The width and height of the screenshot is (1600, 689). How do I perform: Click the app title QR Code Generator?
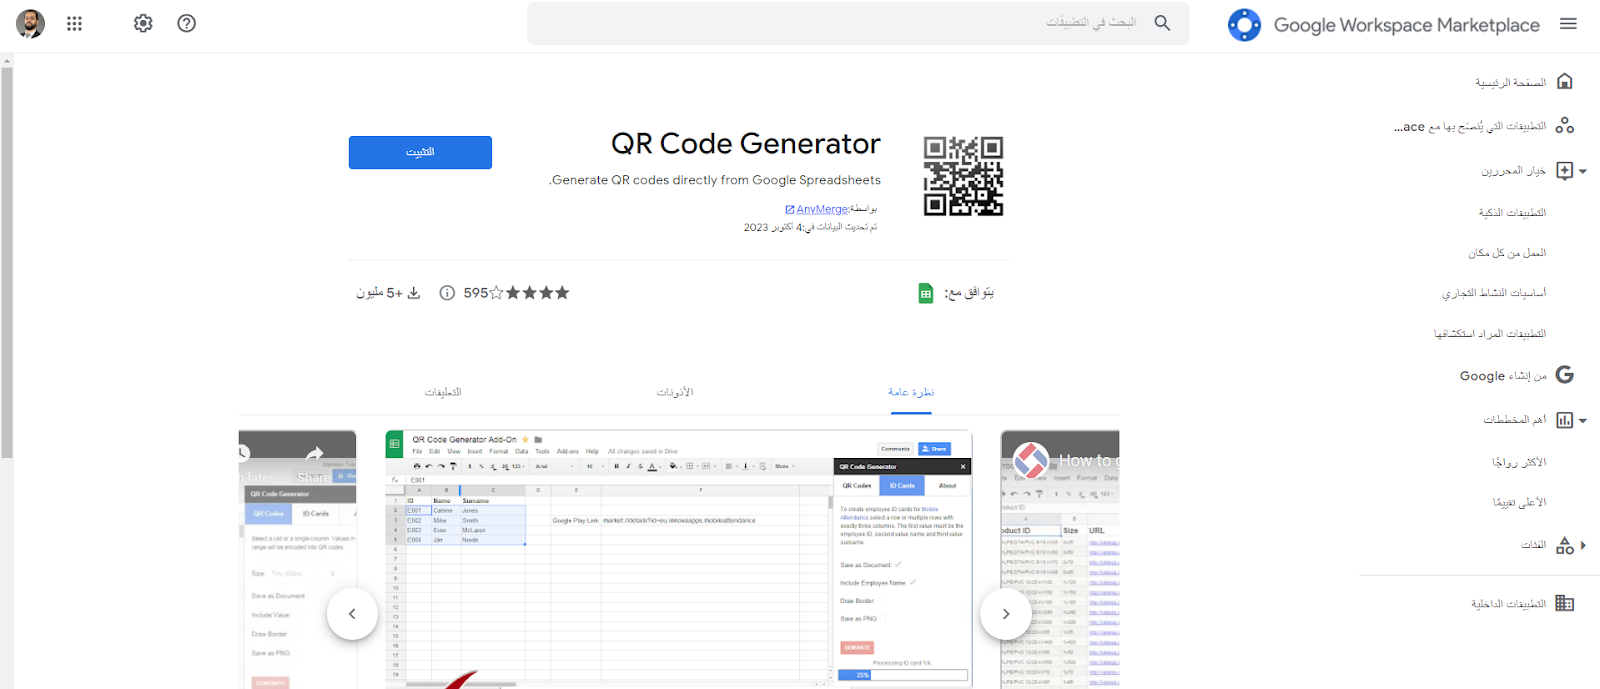746,144
